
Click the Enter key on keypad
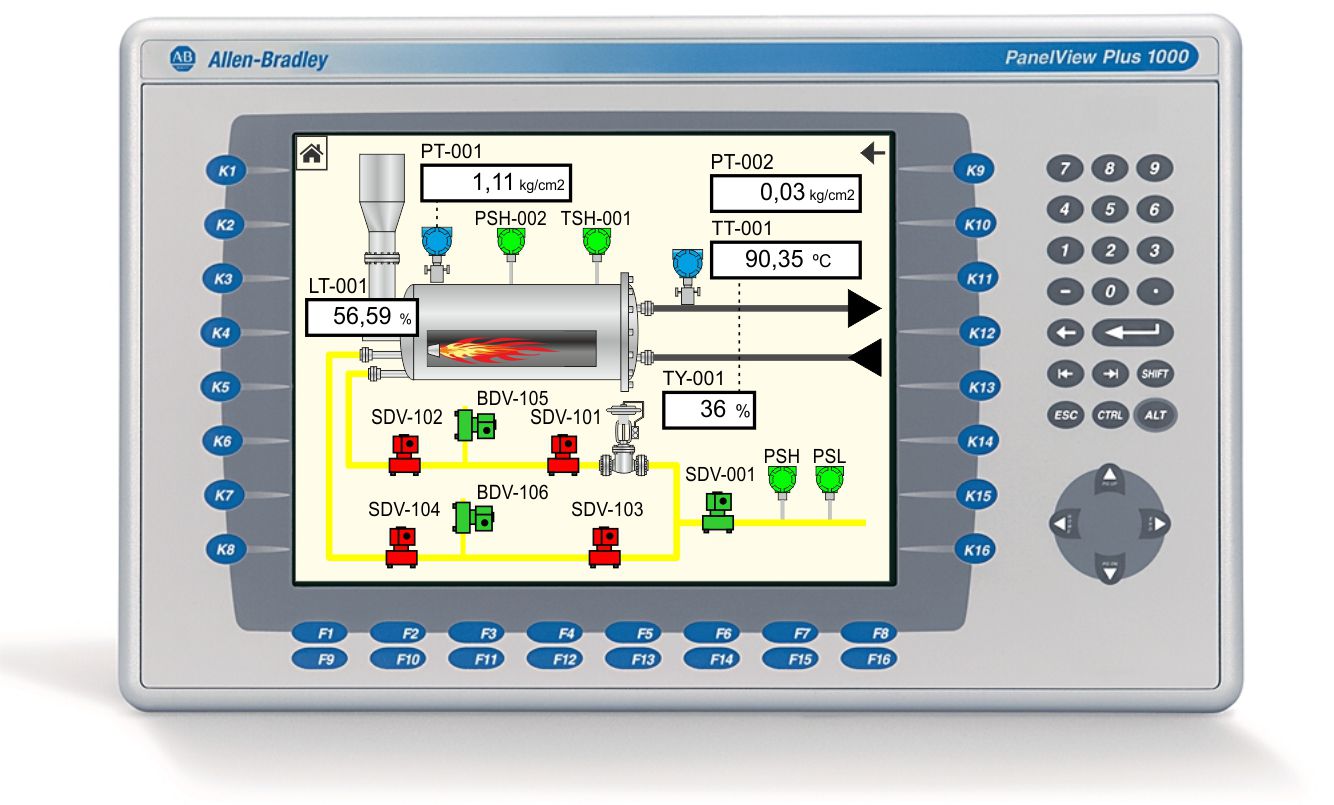(1133, 332)
